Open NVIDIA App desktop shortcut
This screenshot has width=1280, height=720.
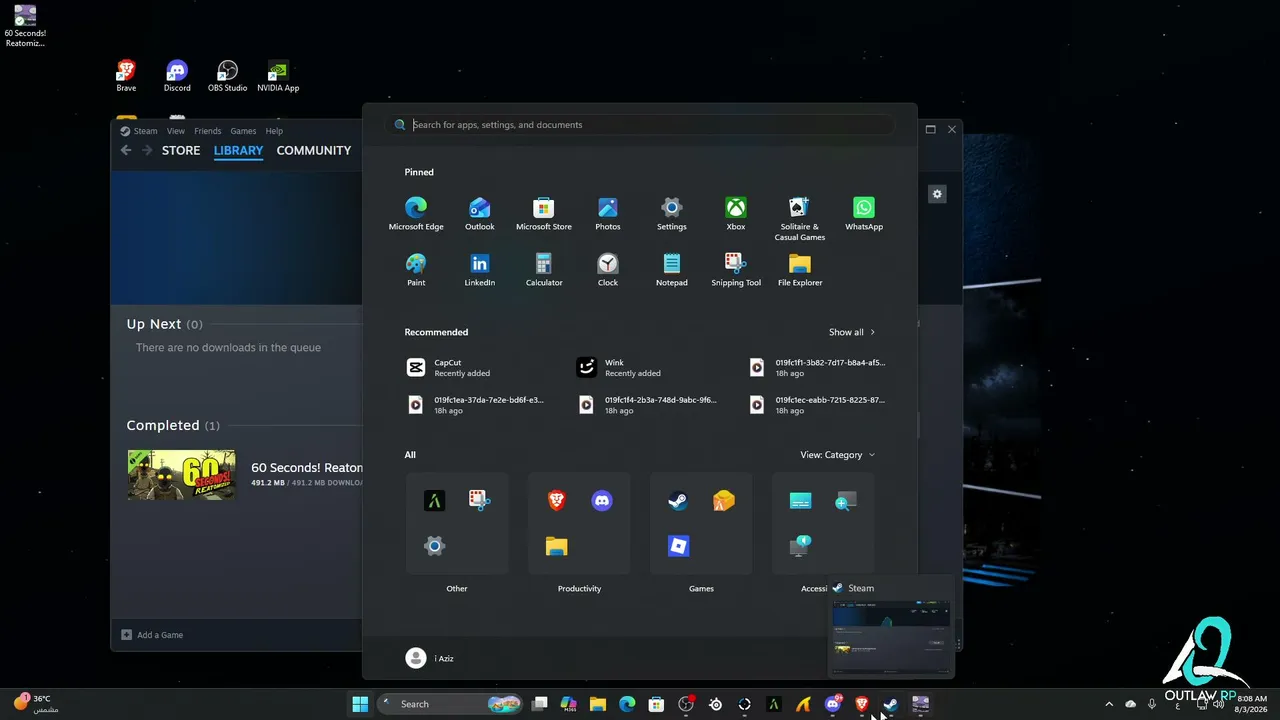(x=278, y=76)
